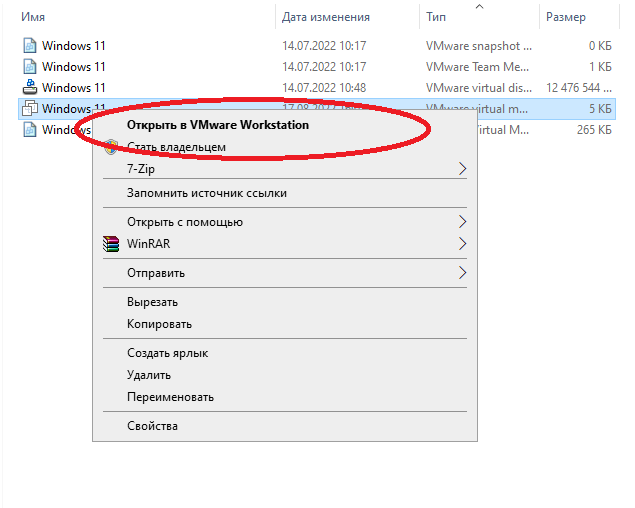
Task: Click the 265 КБ size cell
Action: point(594,130)
